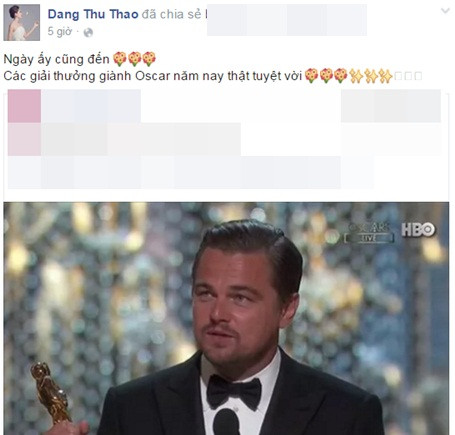The image size is (455, 435).
Task: Click the first bouquet emoji after 'cũng đến'
Action: [120, 59]
